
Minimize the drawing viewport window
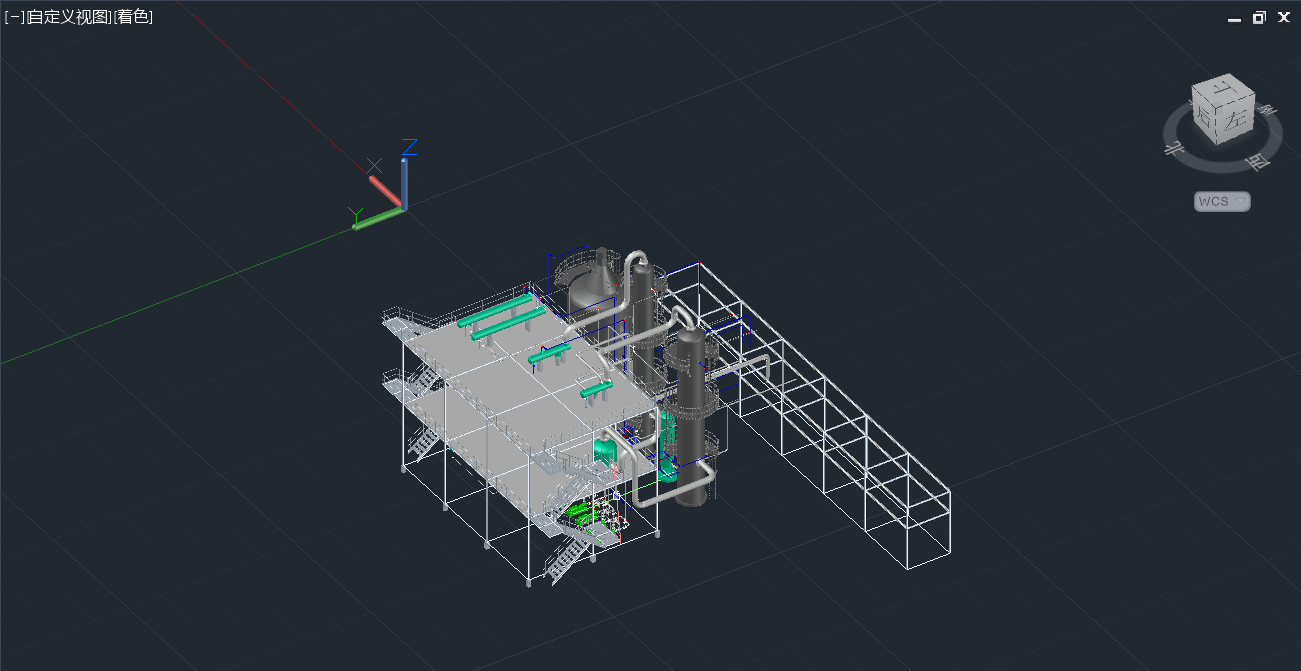(1235, 18)
